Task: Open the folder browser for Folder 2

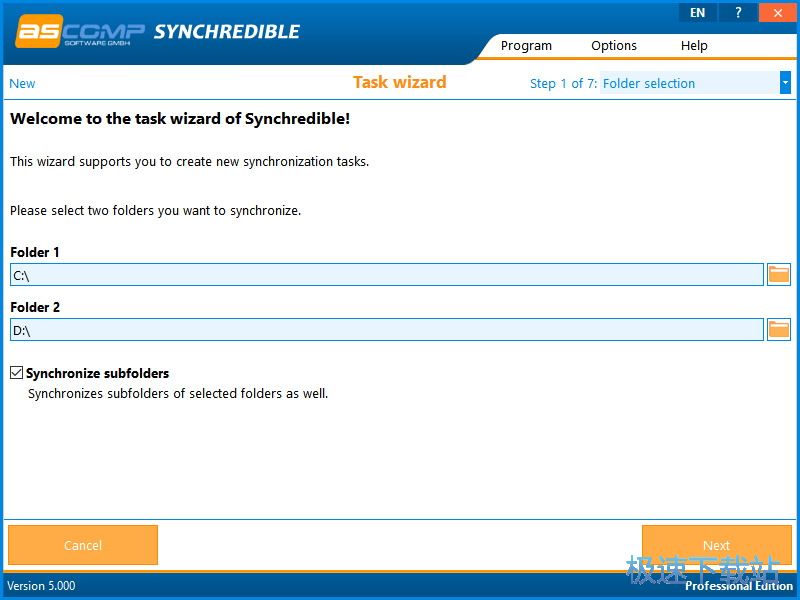Action: coord(778,328)
